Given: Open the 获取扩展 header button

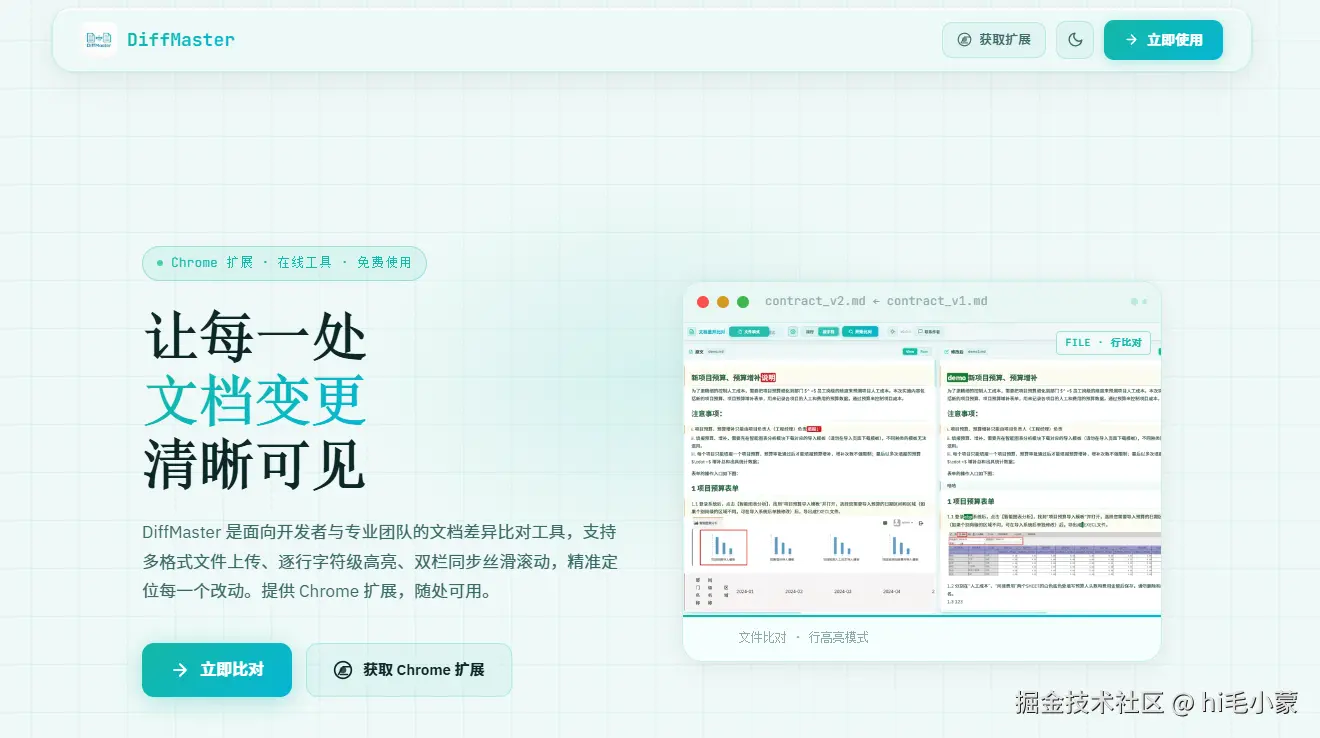Looking at the screenshot, I should point(994,40).
